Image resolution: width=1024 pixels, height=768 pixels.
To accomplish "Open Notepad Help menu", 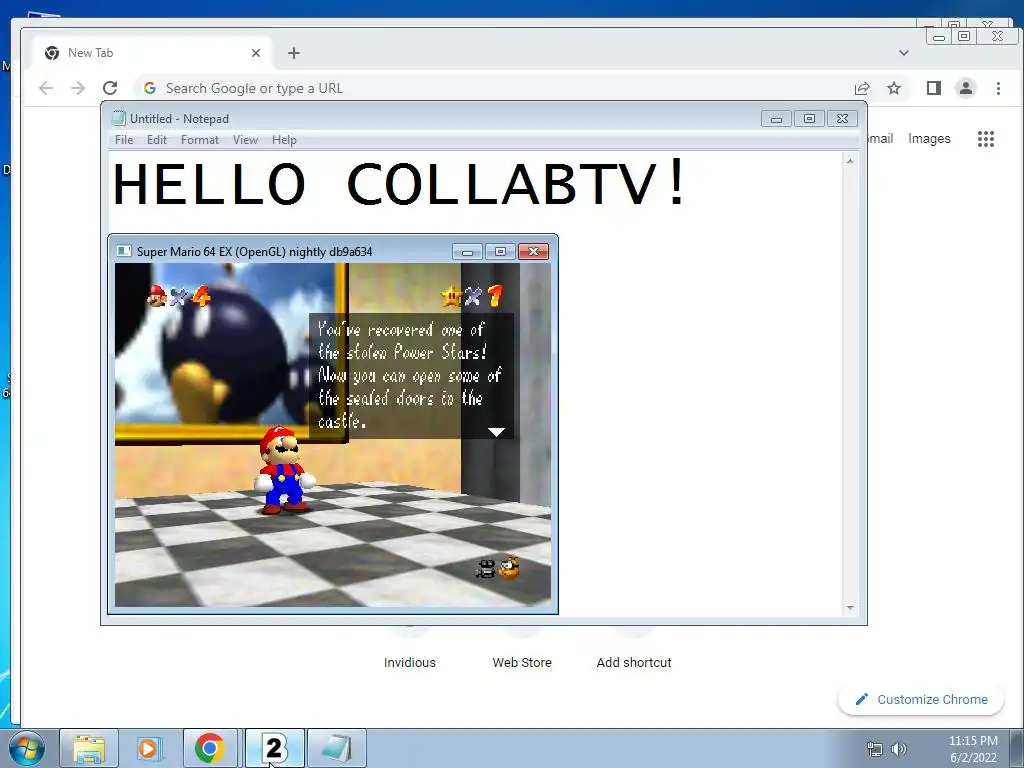I will coord(284,140).
